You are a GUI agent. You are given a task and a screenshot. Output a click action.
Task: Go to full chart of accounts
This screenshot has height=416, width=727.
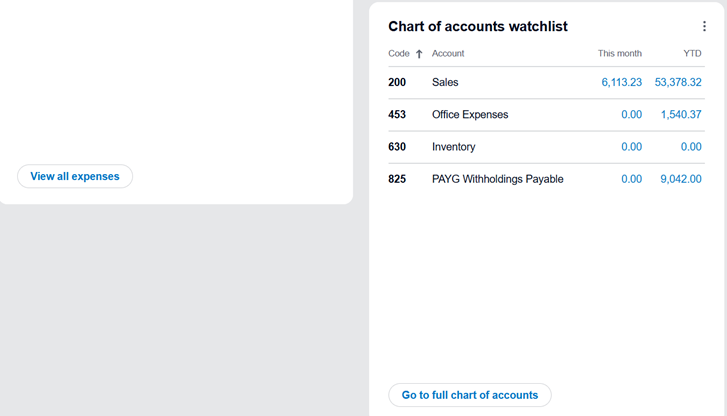coord(469,395)
